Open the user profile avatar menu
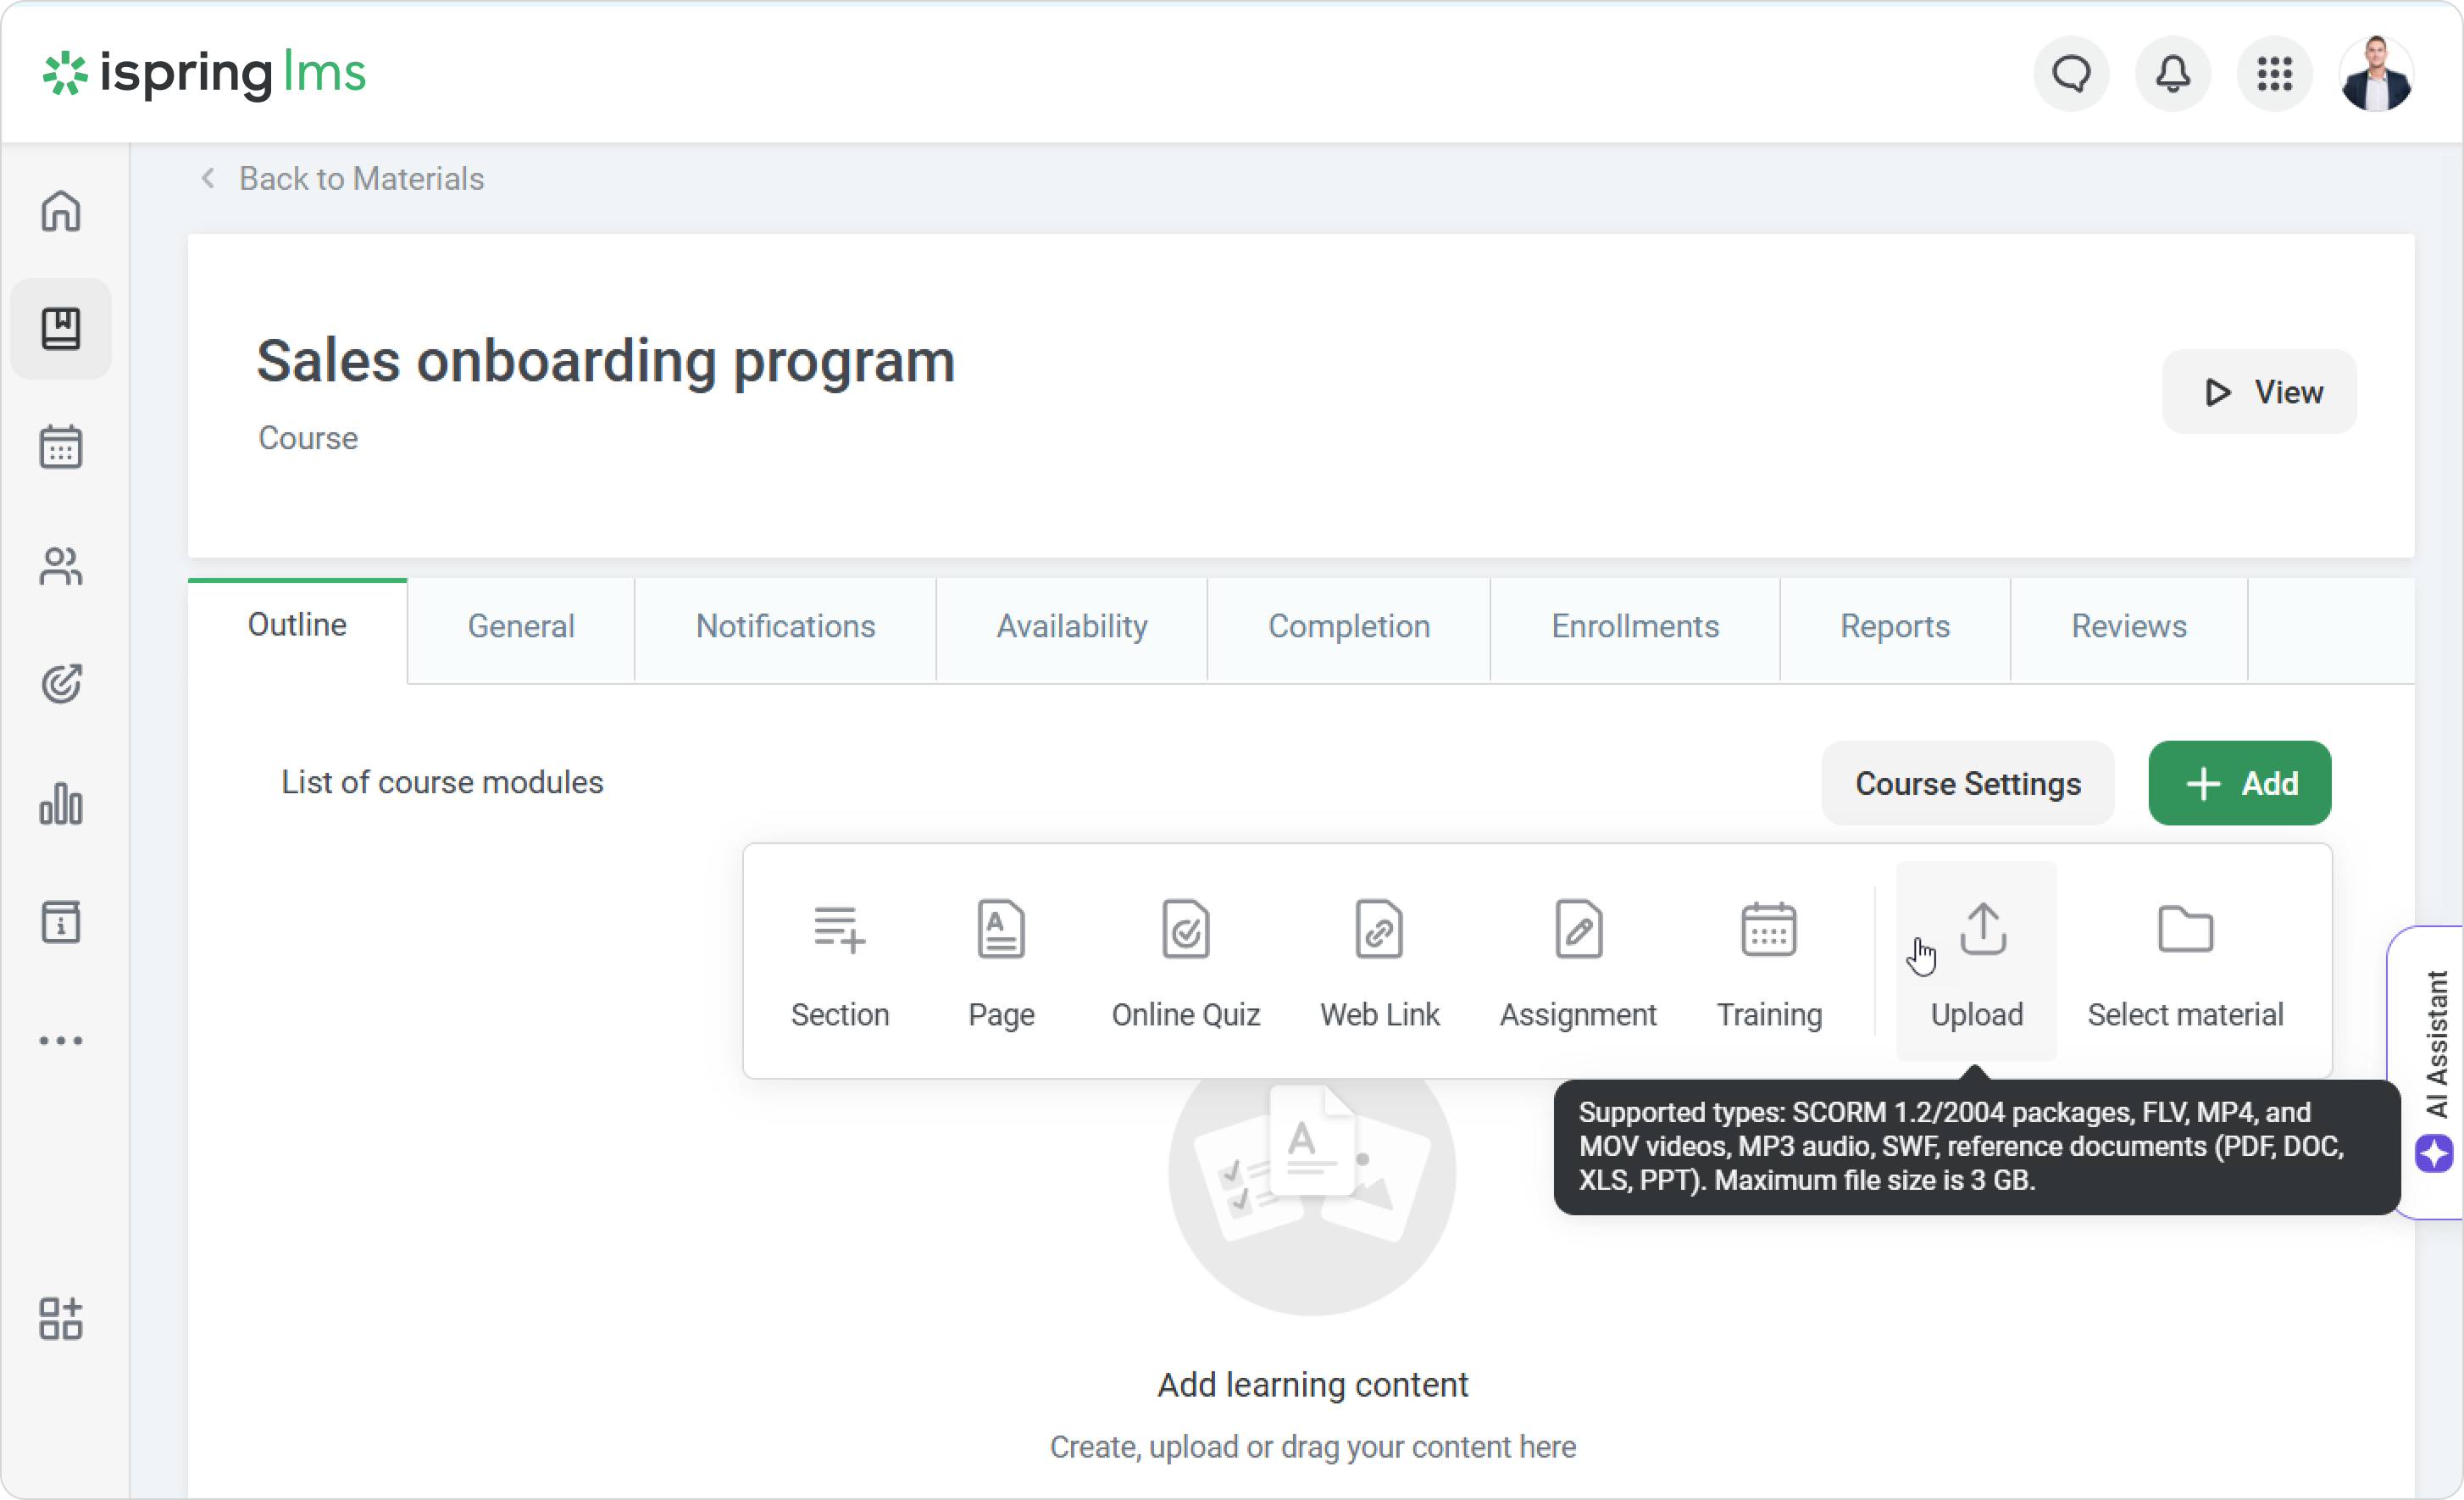 (2376, 74)
